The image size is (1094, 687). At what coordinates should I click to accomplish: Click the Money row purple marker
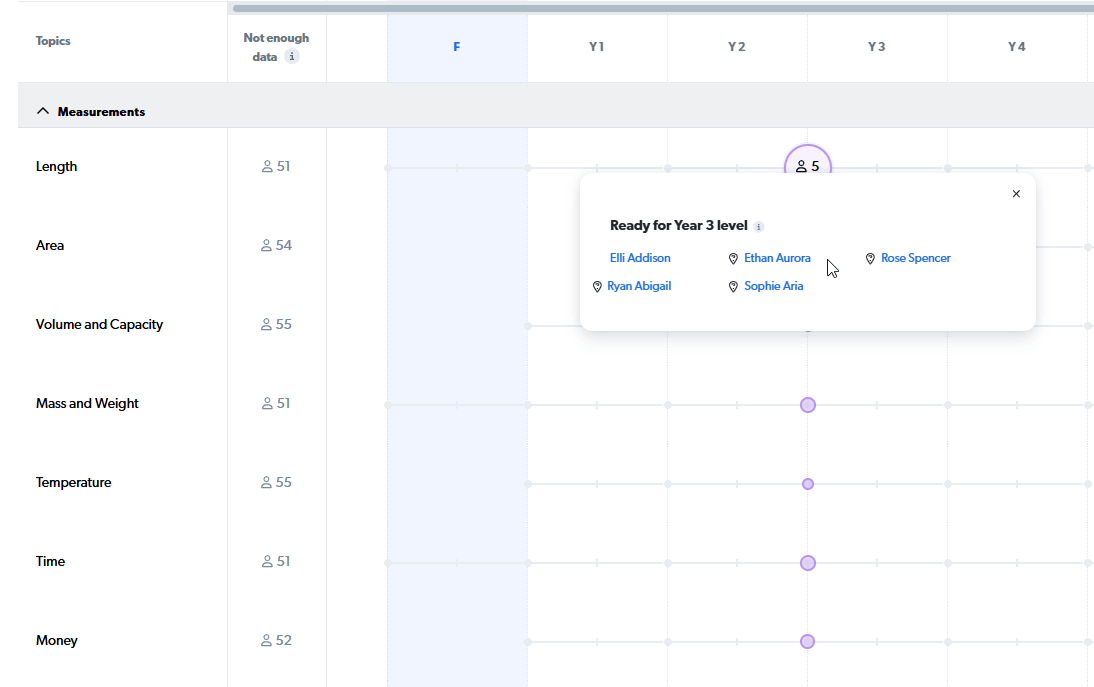pyautogui.click(x=807, y=642)
